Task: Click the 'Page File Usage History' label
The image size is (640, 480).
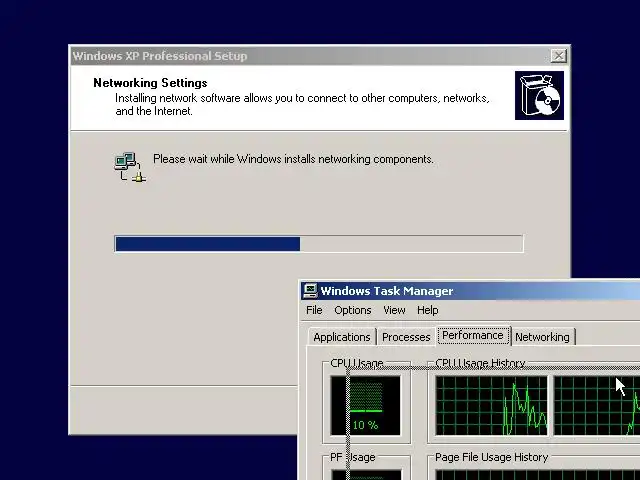Action: (x=491, y=457)
